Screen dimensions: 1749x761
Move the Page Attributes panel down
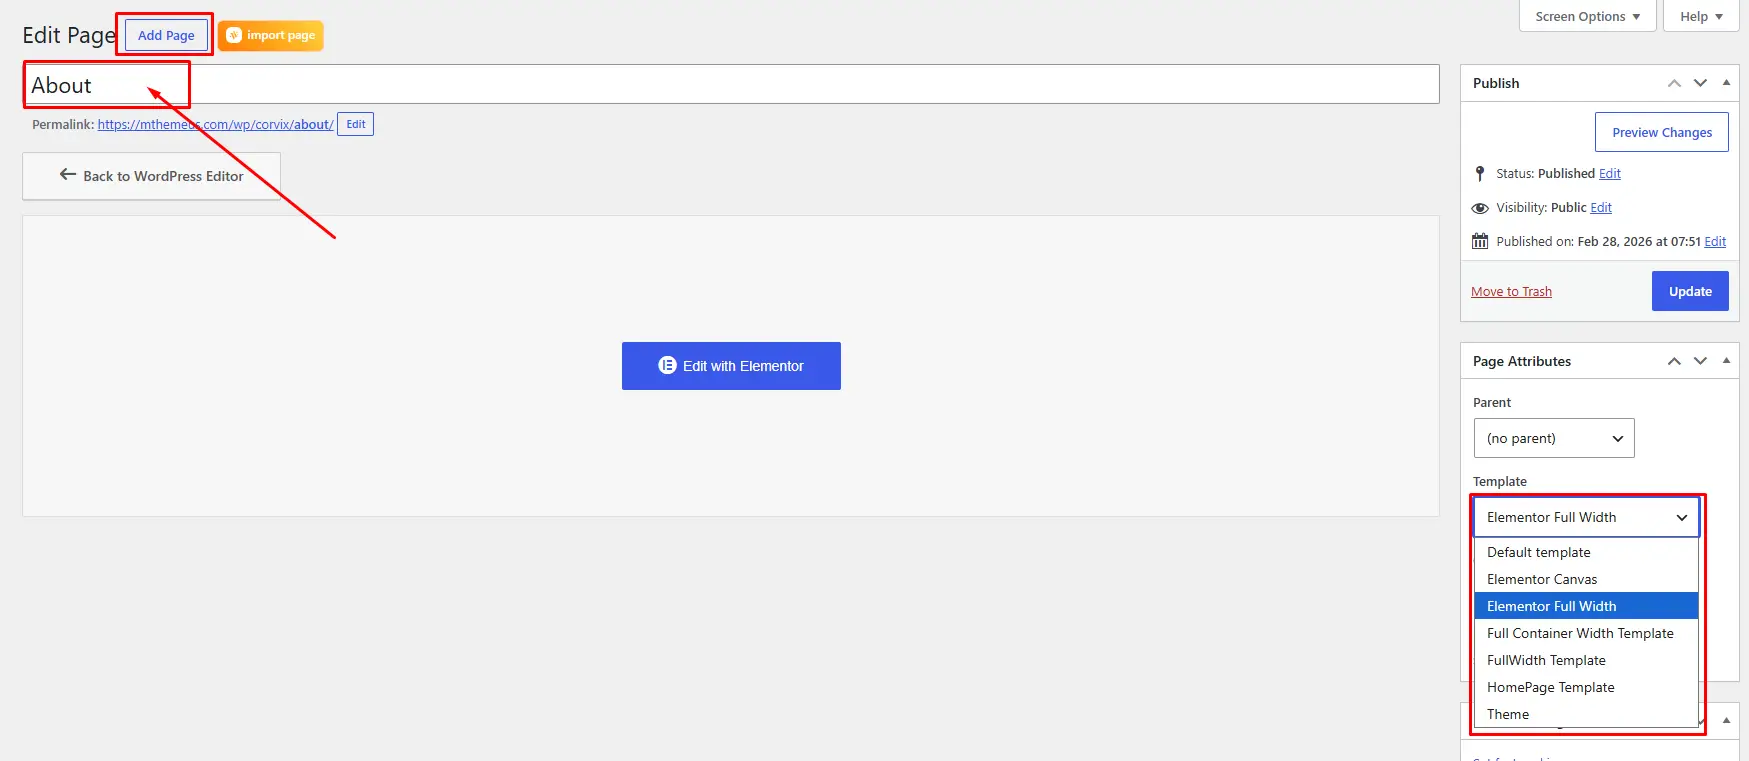(1700, 361)
